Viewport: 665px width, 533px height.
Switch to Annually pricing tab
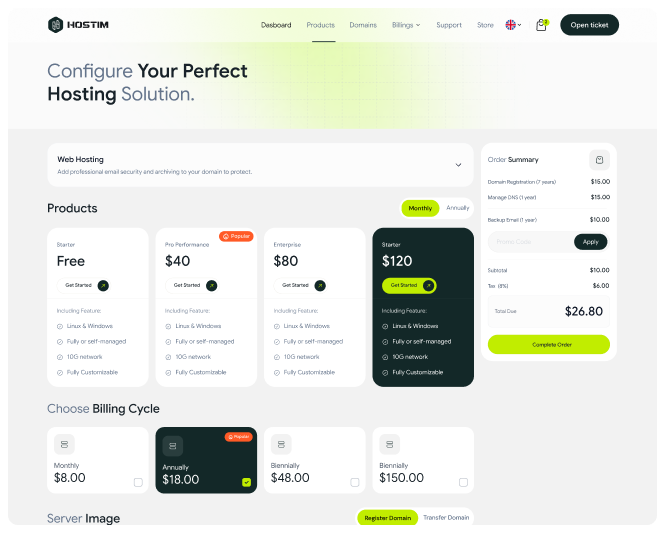pos(457,208)
